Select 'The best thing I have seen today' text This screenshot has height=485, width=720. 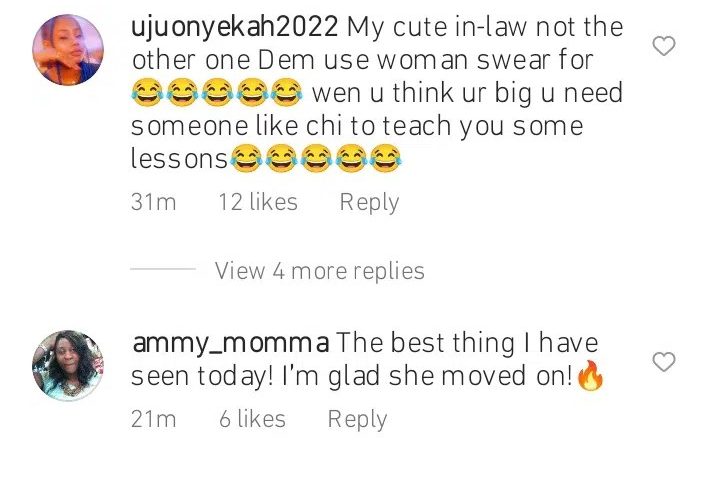coord(365,360)
